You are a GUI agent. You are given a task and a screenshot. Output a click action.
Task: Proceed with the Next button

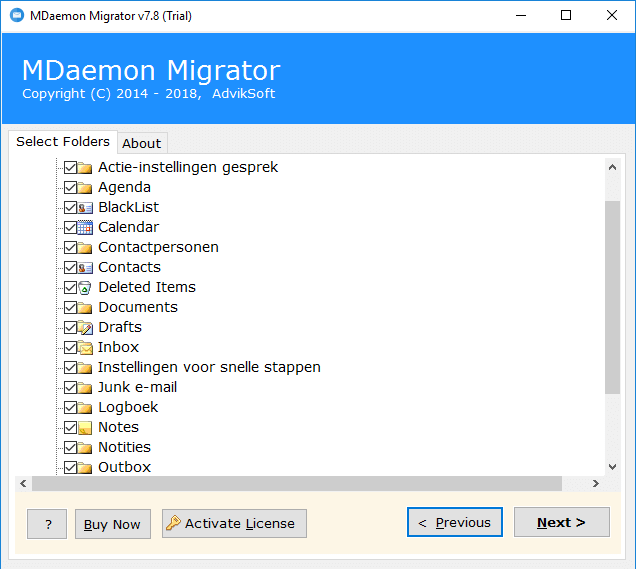562,522
